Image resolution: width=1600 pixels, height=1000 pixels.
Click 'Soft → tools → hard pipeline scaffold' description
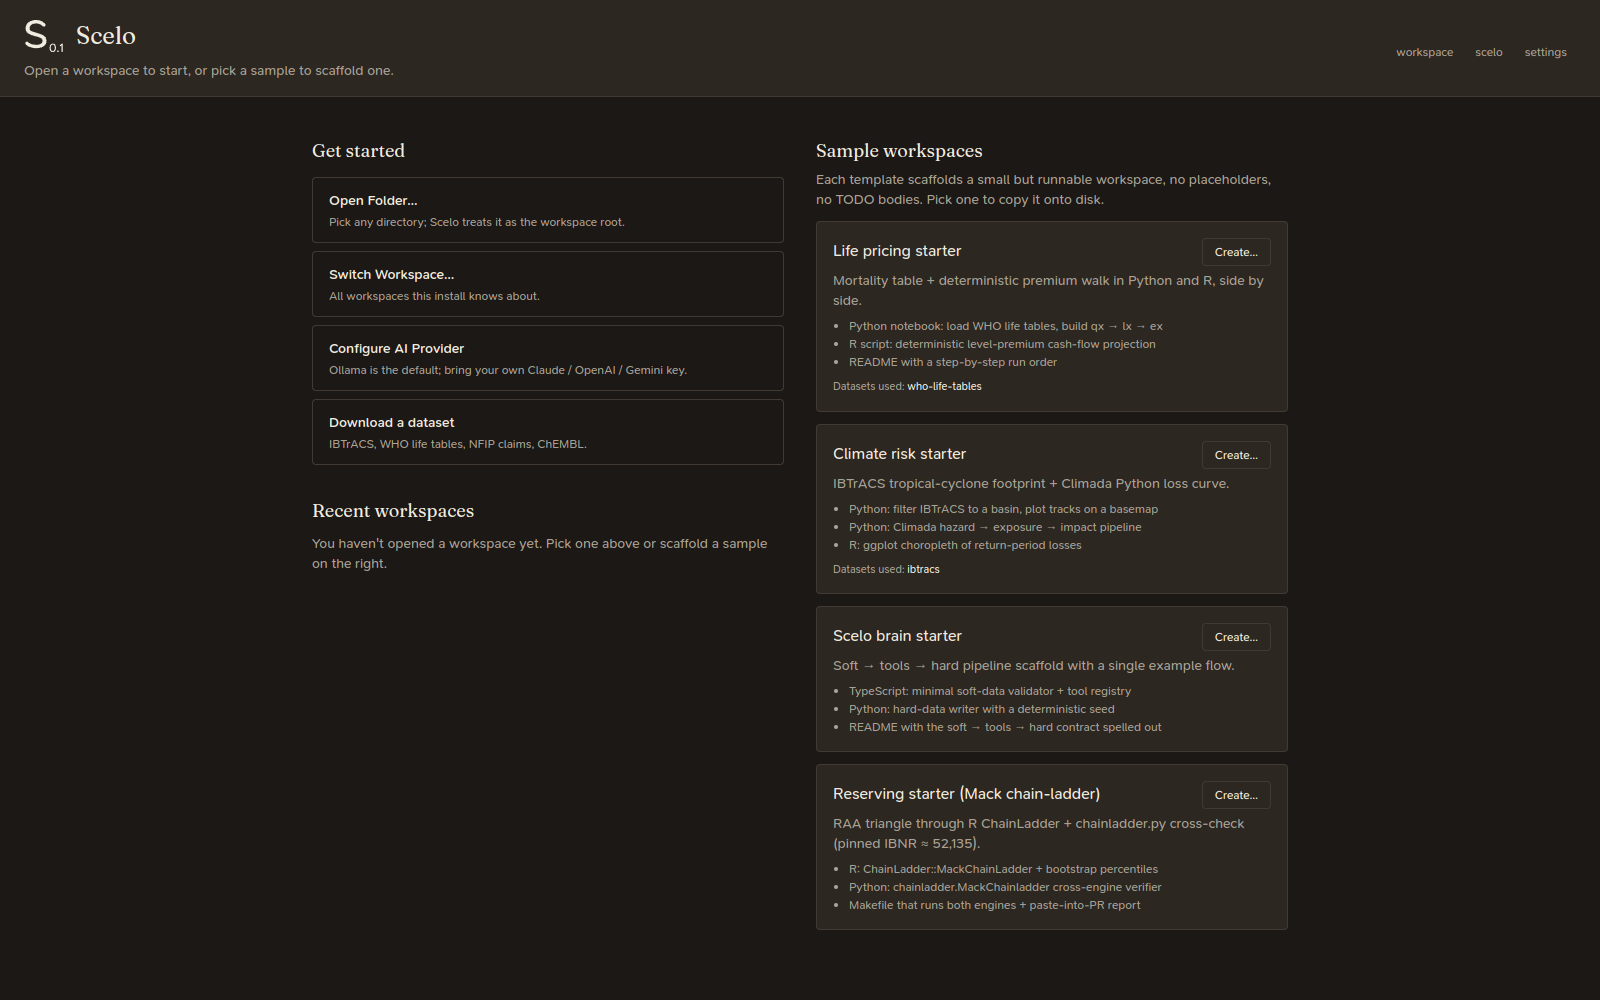(1033, 666)
